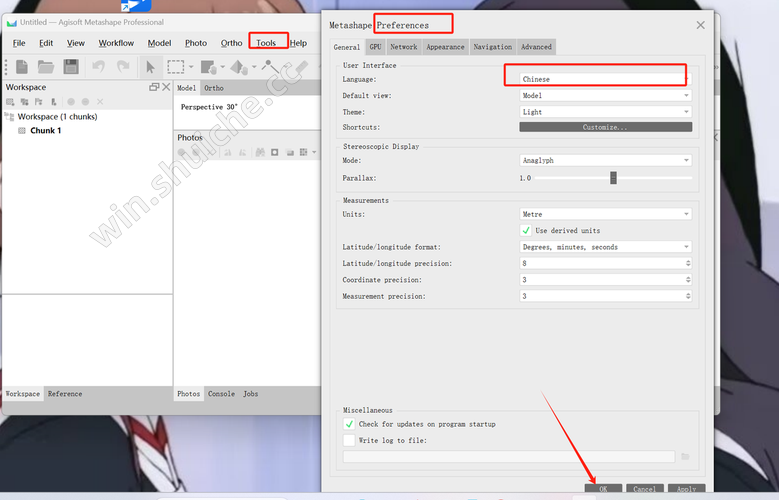Screen dimensions: 779x500
Task: Click the Redo arrow in the toolbar
Action: tap(123, 67)
